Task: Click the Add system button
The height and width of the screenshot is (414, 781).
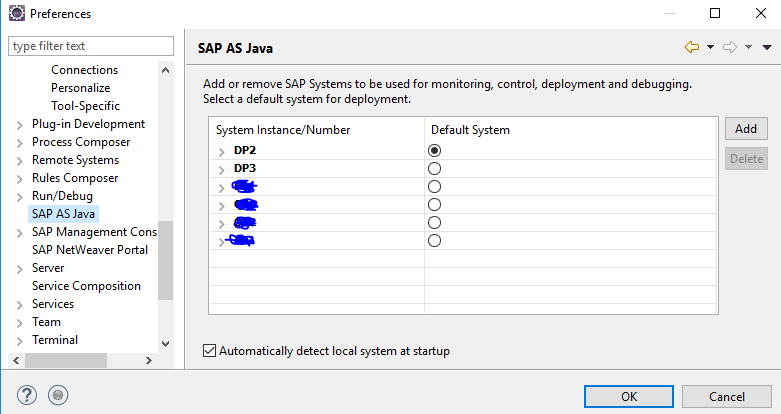Action: click(746, 129)
